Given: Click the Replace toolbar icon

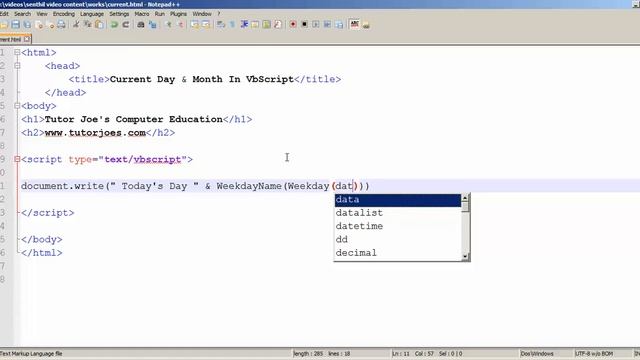Looking at the screenshot, I should pyautogui.click(x=152, y=24).
